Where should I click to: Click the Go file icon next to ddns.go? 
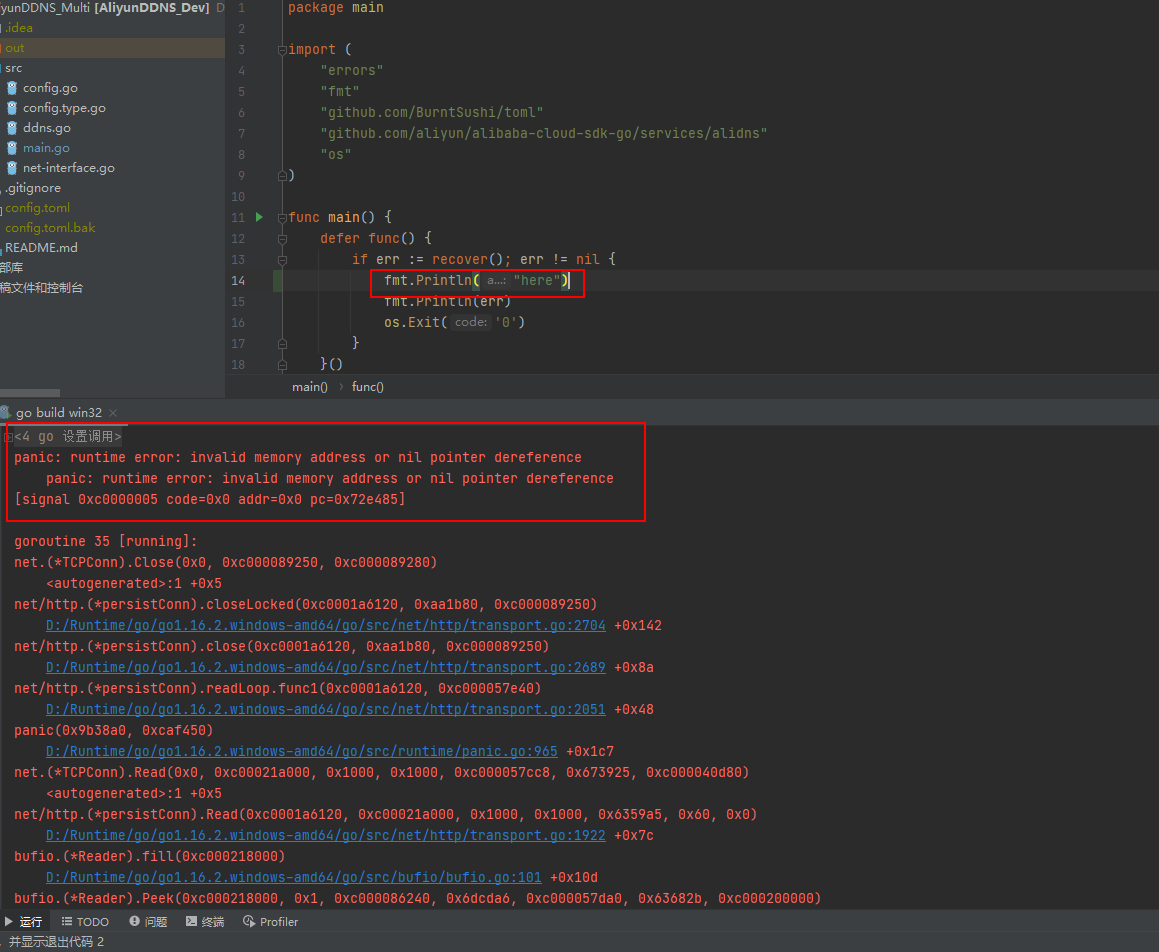click(12, 128)
